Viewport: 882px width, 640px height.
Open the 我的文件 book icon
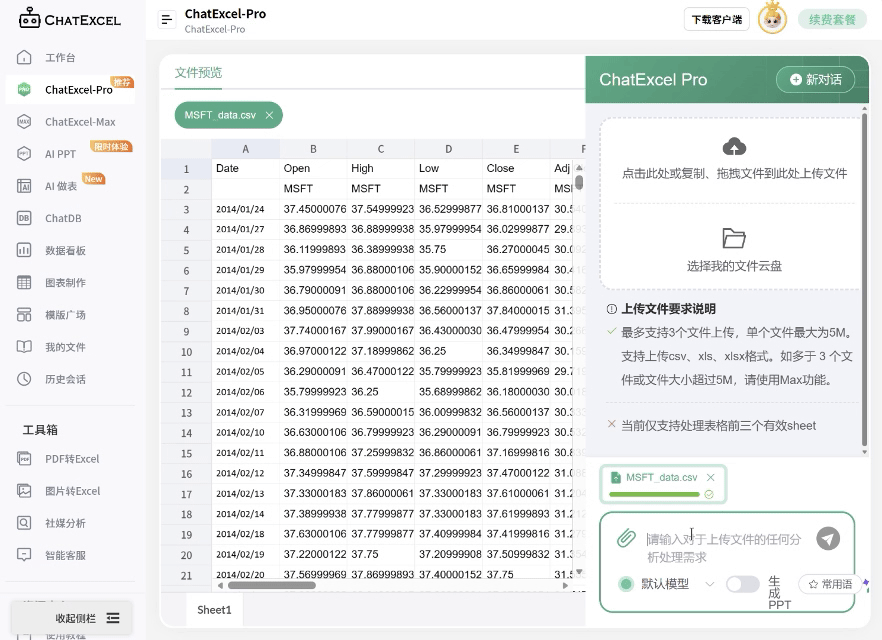tap(24, 346)
